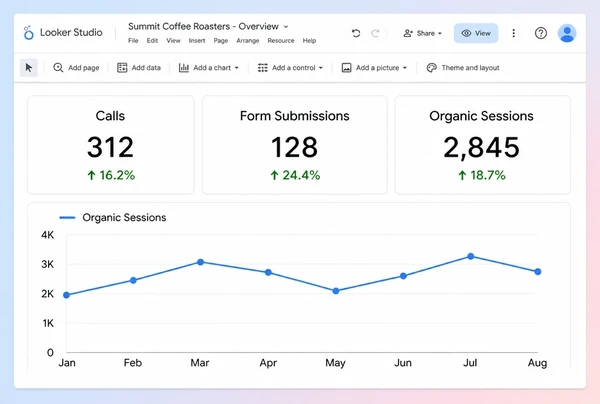The width and height of the screenshot is (600, 404).
Task: Click the Looker Studio logo icon
Action: pos(28,33)
